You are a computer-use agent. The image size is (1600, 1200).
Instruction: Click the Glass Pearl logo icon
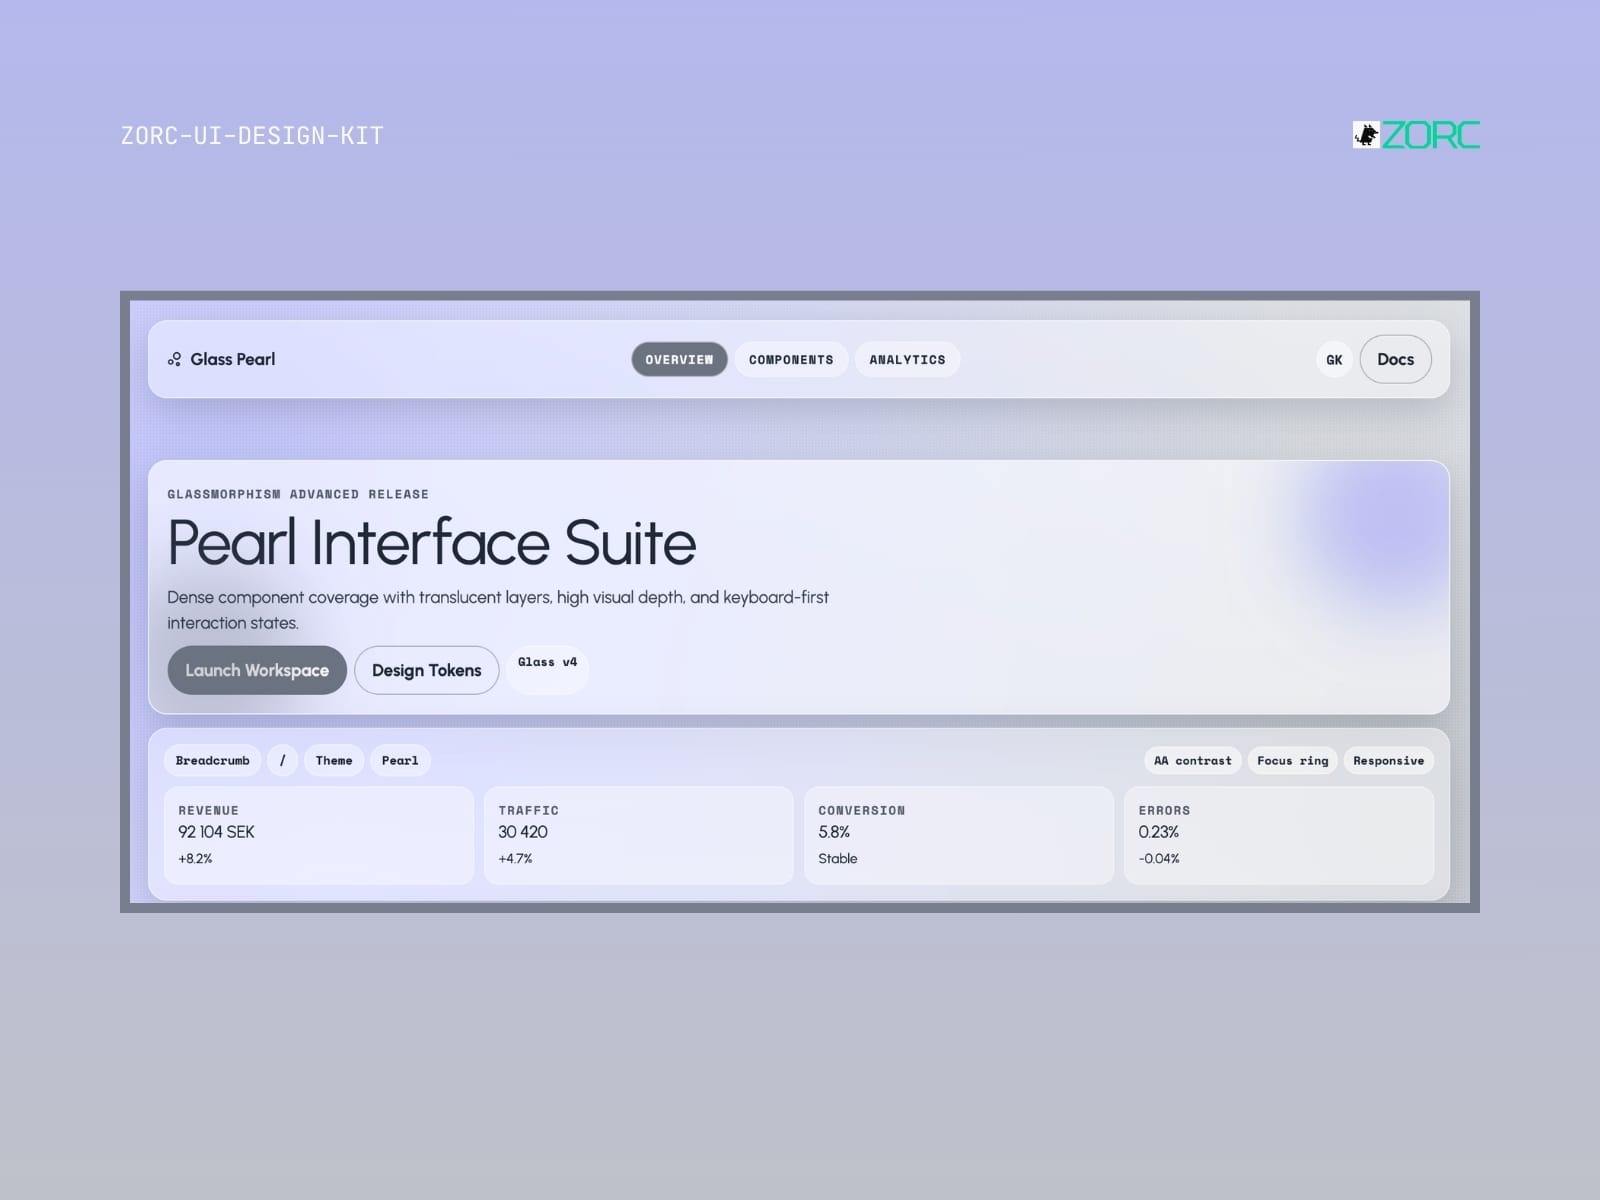point(175,359)
